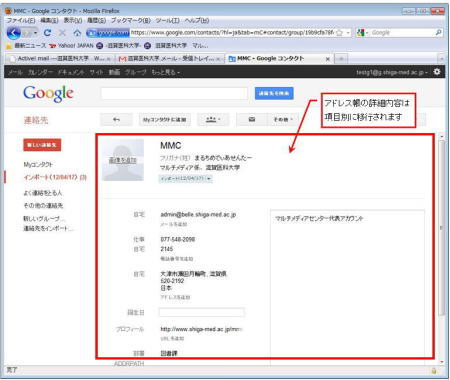This screenshot has height=380, width=450.
Task: Open the その他 dropdown button
Action: [283, 119]
